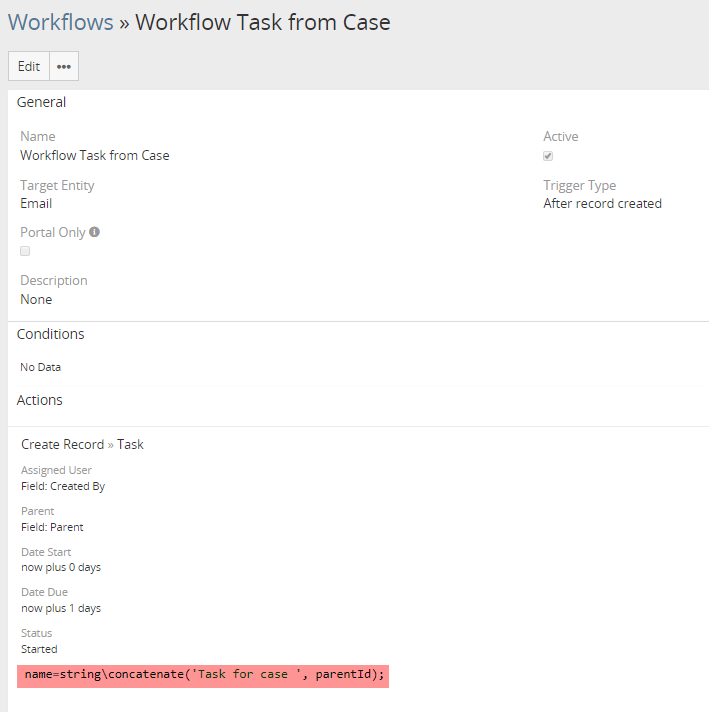Viewport: 709px width, 712px height.
Task: Click the Description value None
Action: [36, 299]
